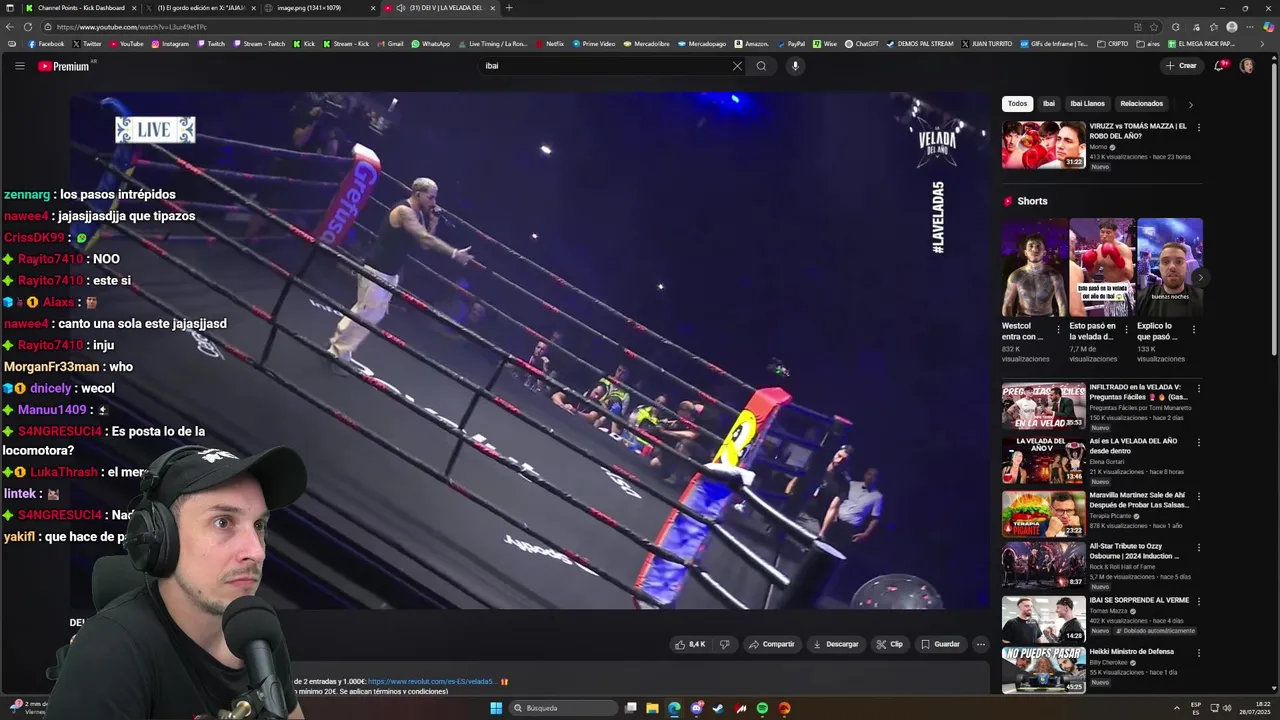Image resolution: width=1280 pixels, height=720 pixels.
Task: Go to YouTube Premium home logo
Action: pyautogui.click(x=64, y=66)
